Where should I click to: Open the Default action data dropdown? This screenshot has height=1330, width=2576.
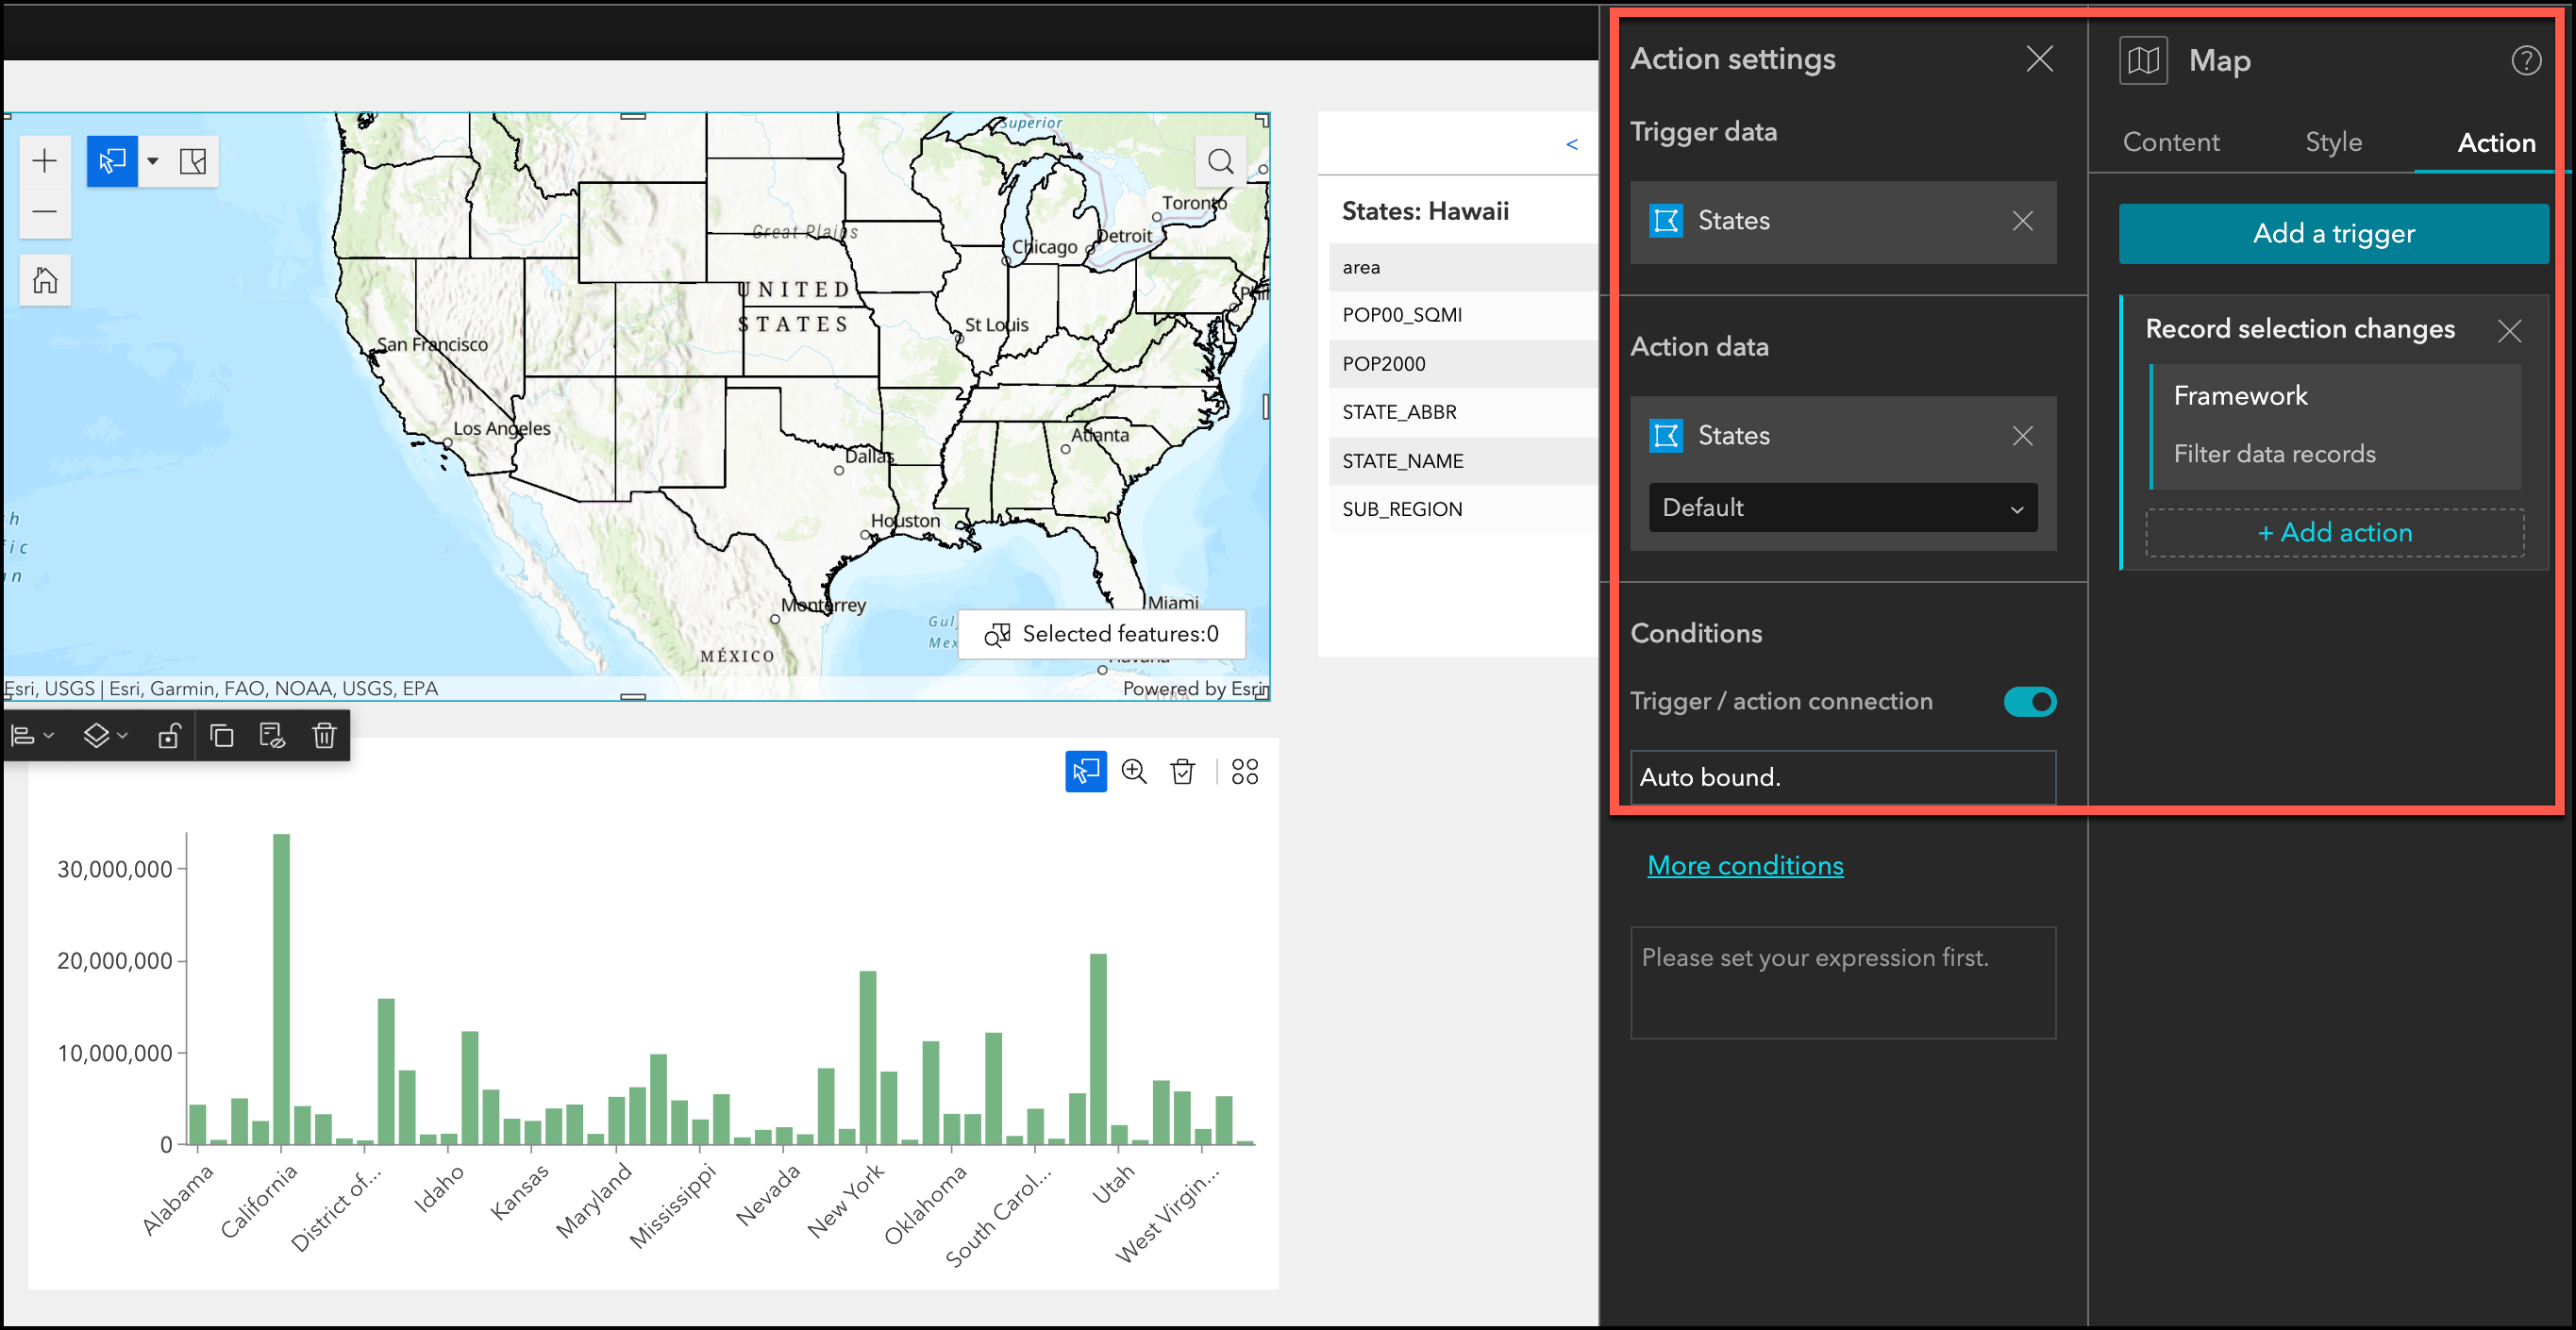point(1841,508)
